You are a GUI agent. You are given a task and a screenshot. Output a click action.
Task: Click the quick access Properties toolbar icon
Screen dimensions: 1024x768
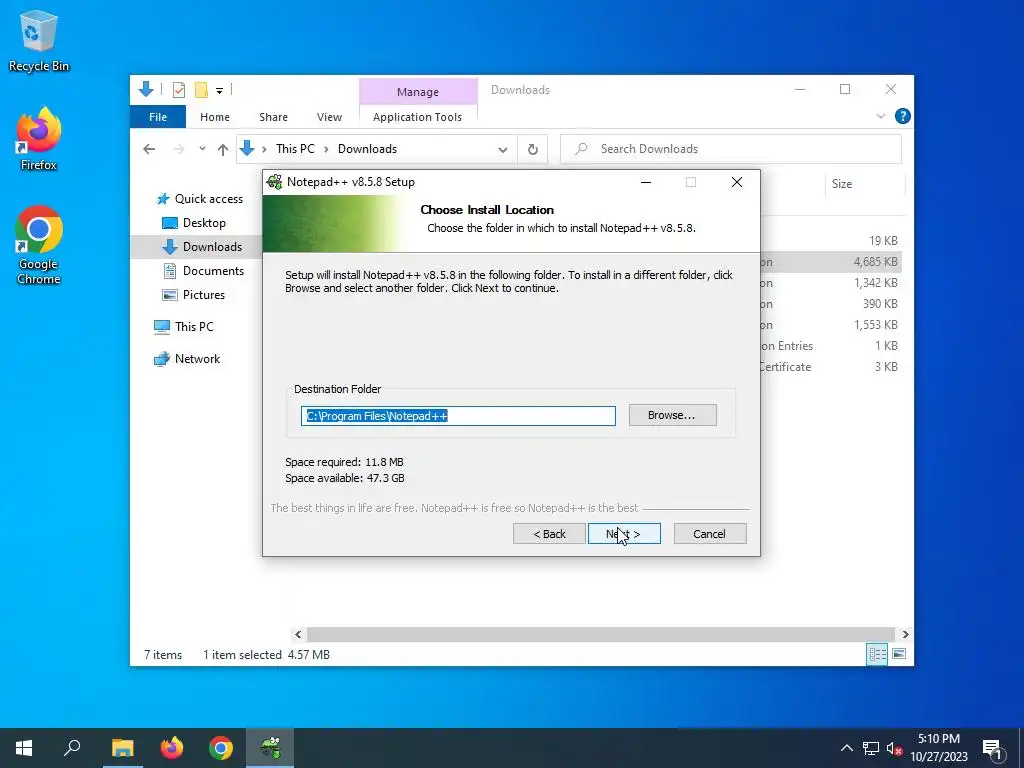[178, 90]
